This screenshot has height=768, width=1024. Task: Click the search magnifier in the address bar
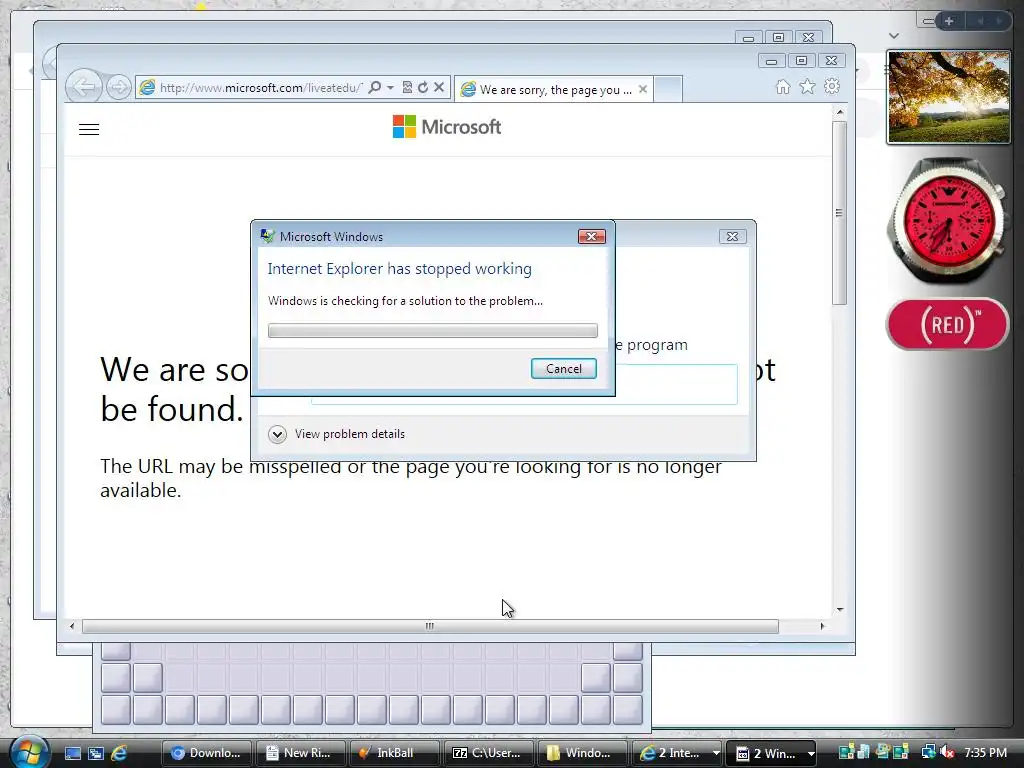click(x=375, y=87)
